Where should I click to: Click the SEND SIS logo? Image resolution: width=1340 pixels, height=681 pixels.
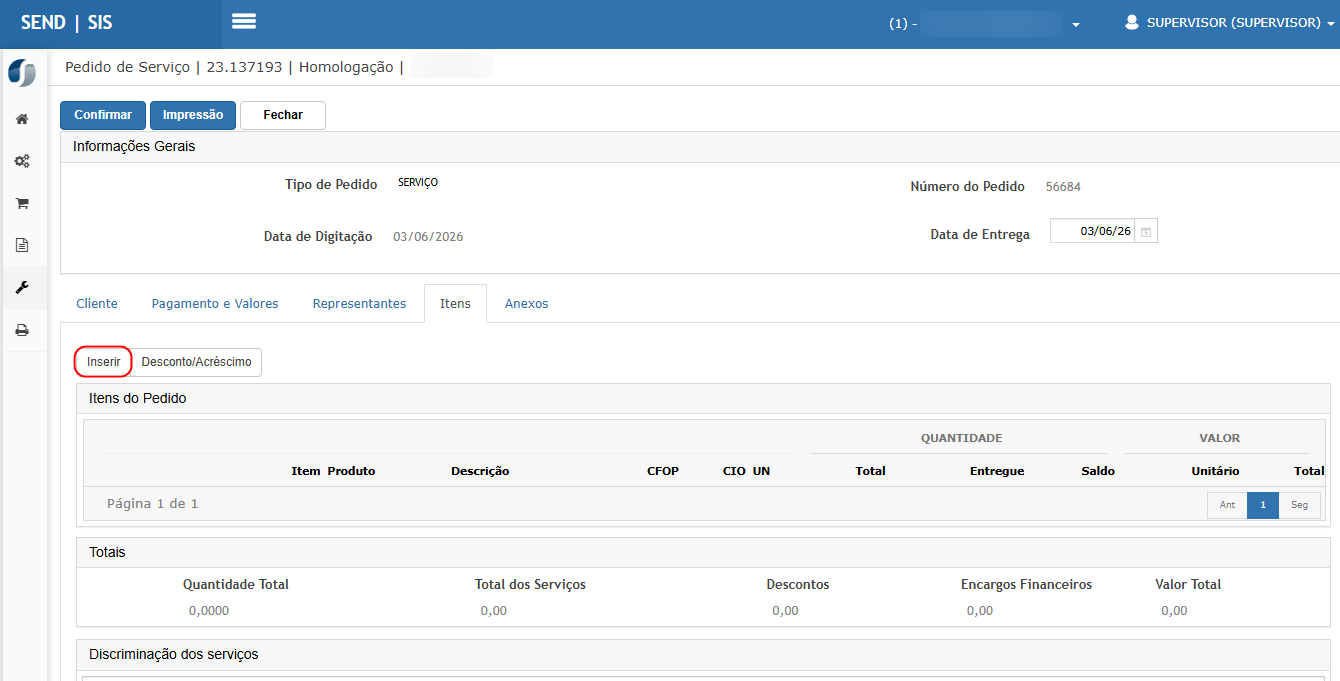[67, 23]
